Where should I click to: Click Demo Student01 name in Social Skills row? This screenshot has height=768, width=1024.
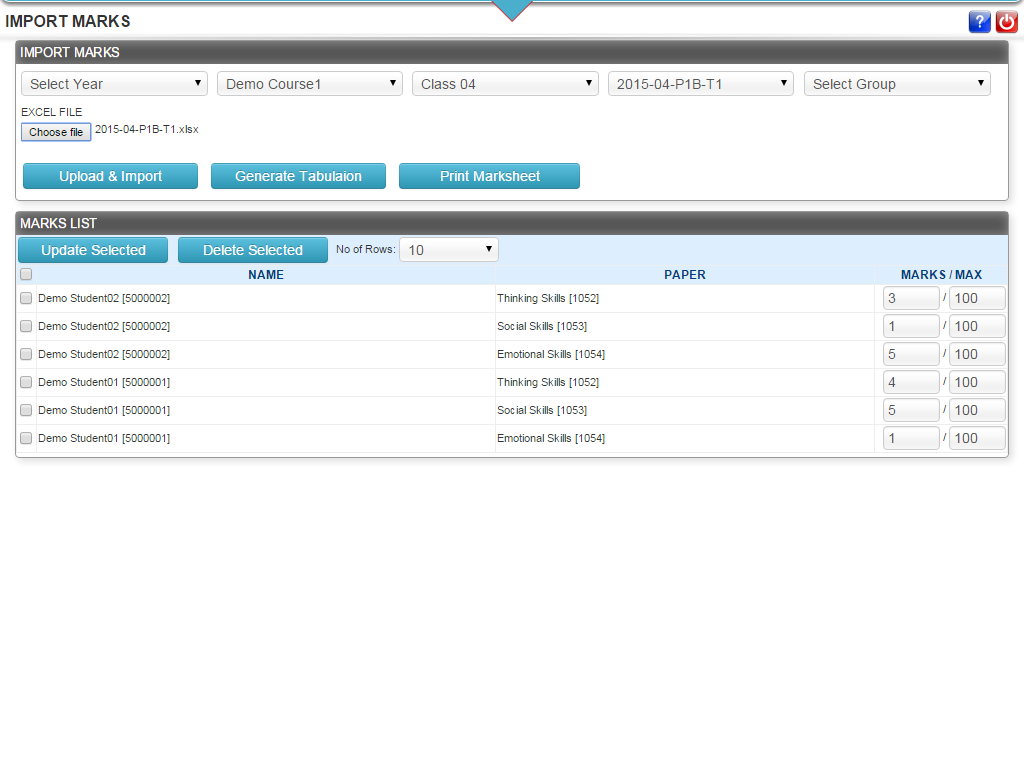click(x=104, y=411)
